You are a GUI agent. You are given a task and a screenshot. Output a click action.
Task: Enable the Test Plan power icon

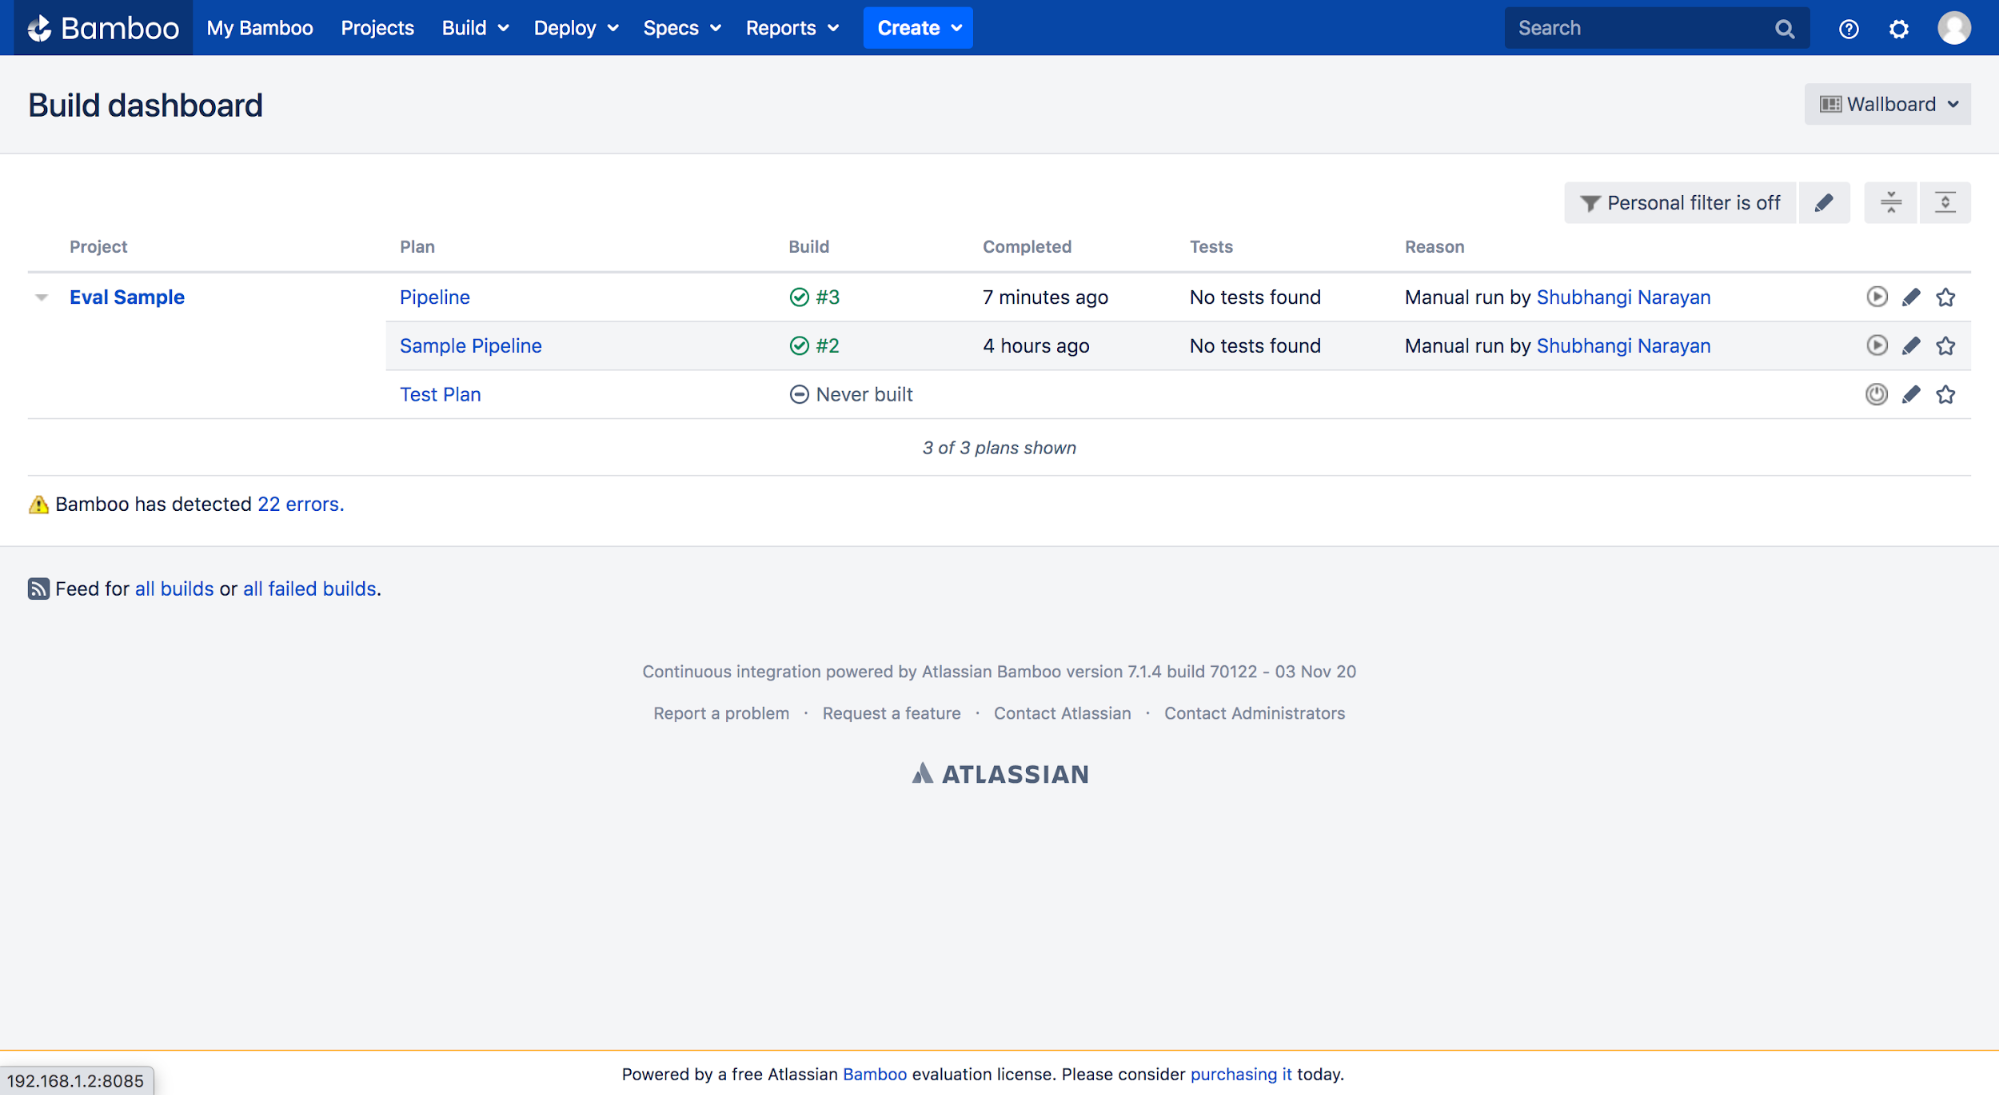1876,394
